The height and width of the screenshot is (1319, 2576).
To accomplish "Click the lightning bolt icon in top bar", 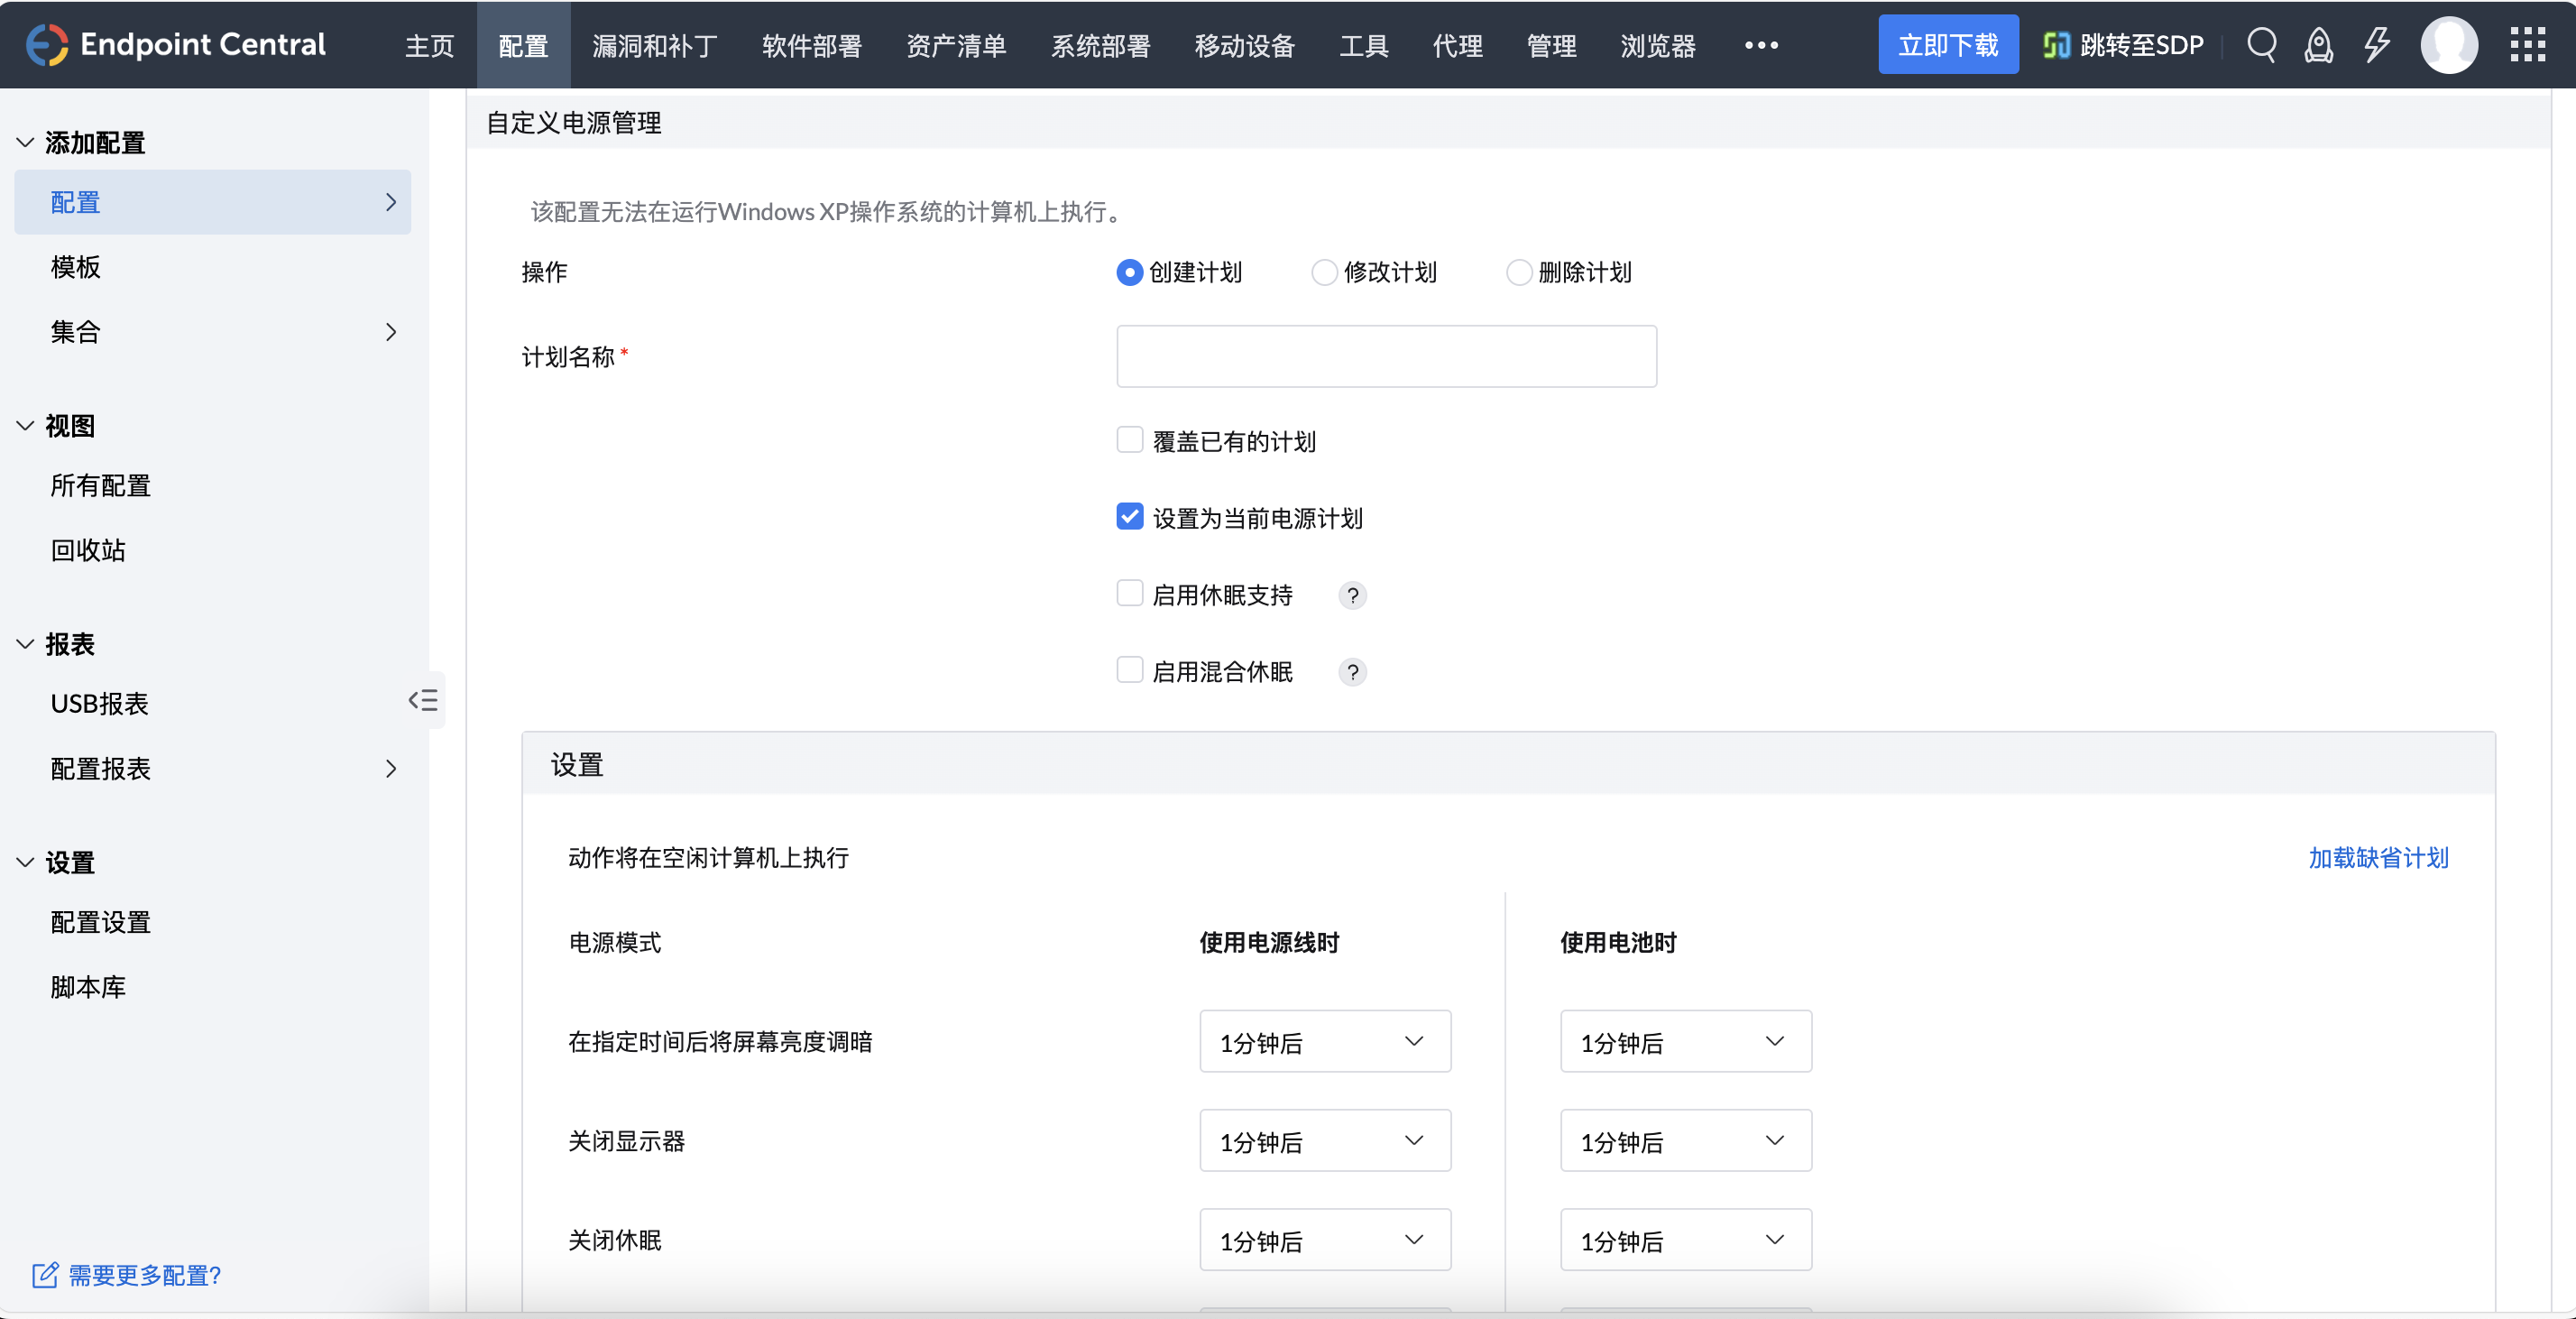I will click(x=2377, y=44).
